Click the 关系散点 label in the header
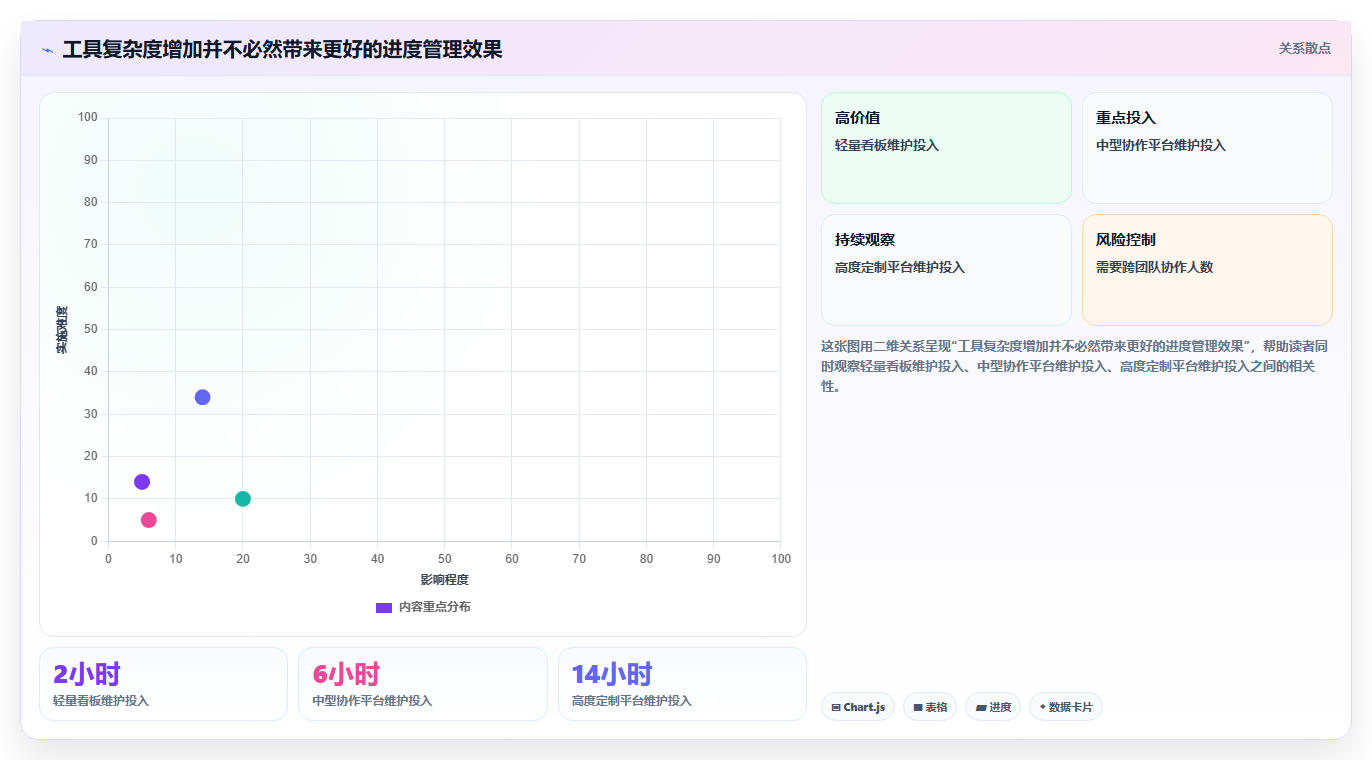This screenshot has width=1372, height=760. (1305, 48)
